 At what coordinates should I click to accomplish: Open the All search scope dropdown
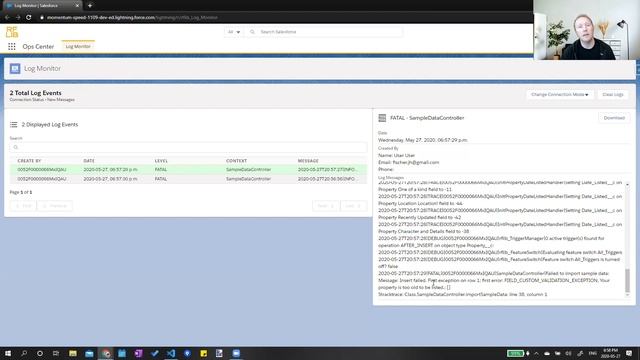(233, 32)
